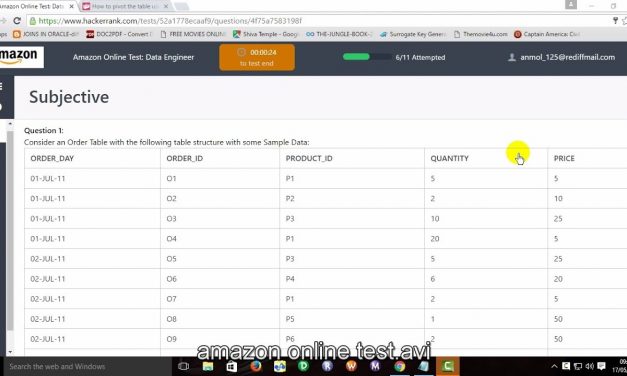627x376 pixels.
Task: Click the '6/11 Attempted' label
Action: [420, 58]
